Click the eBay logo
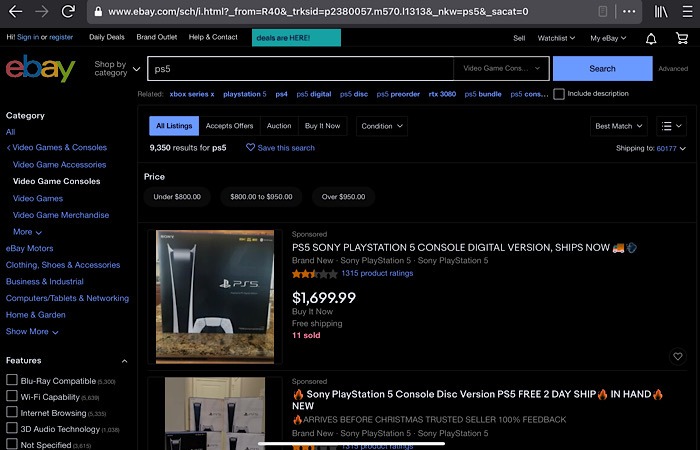Image resolution: width=700 pixels, height=450 pixels. (x=40, y=69)
